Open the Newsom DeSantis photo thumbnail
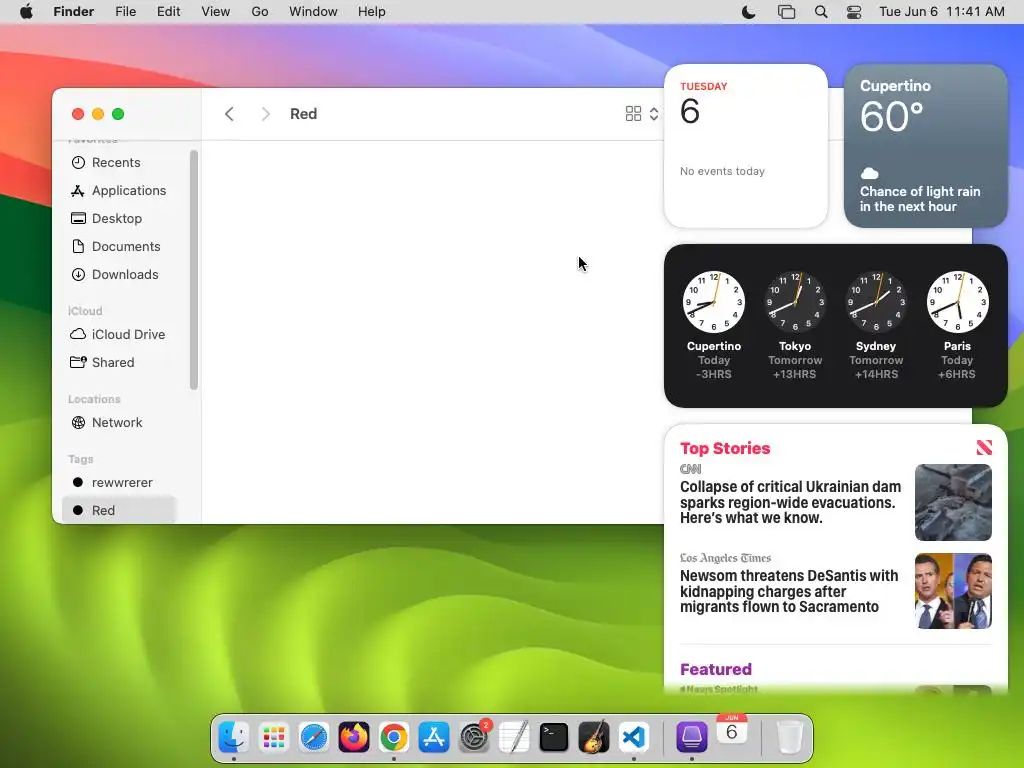Image resolution: width=1024 pixels, height=768 pixels. (953, 591)
